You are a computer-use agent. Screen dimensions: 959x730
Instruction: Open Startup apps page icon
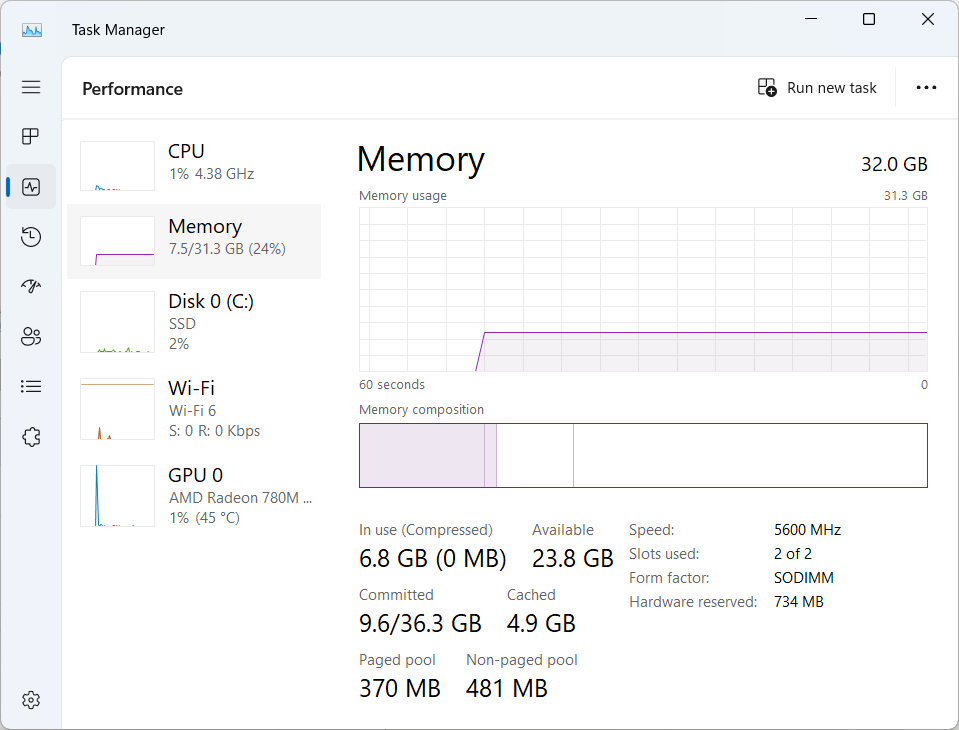click(x=31, y=287)
